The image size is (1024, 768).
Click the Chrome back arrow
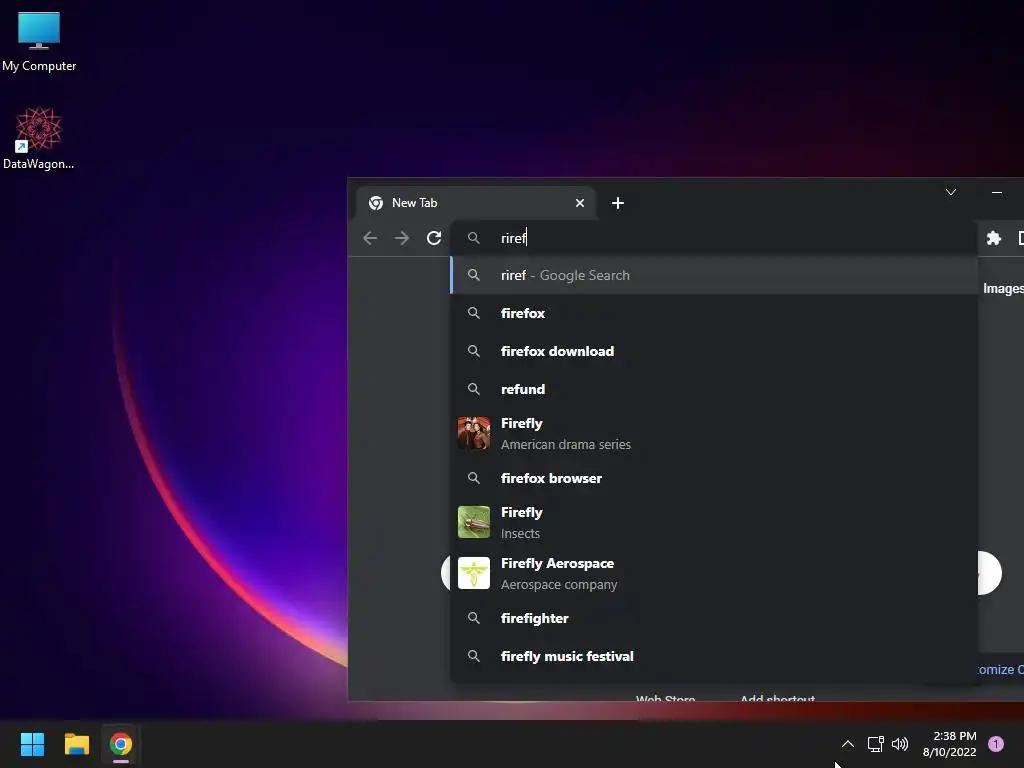[x=370, y=238]
